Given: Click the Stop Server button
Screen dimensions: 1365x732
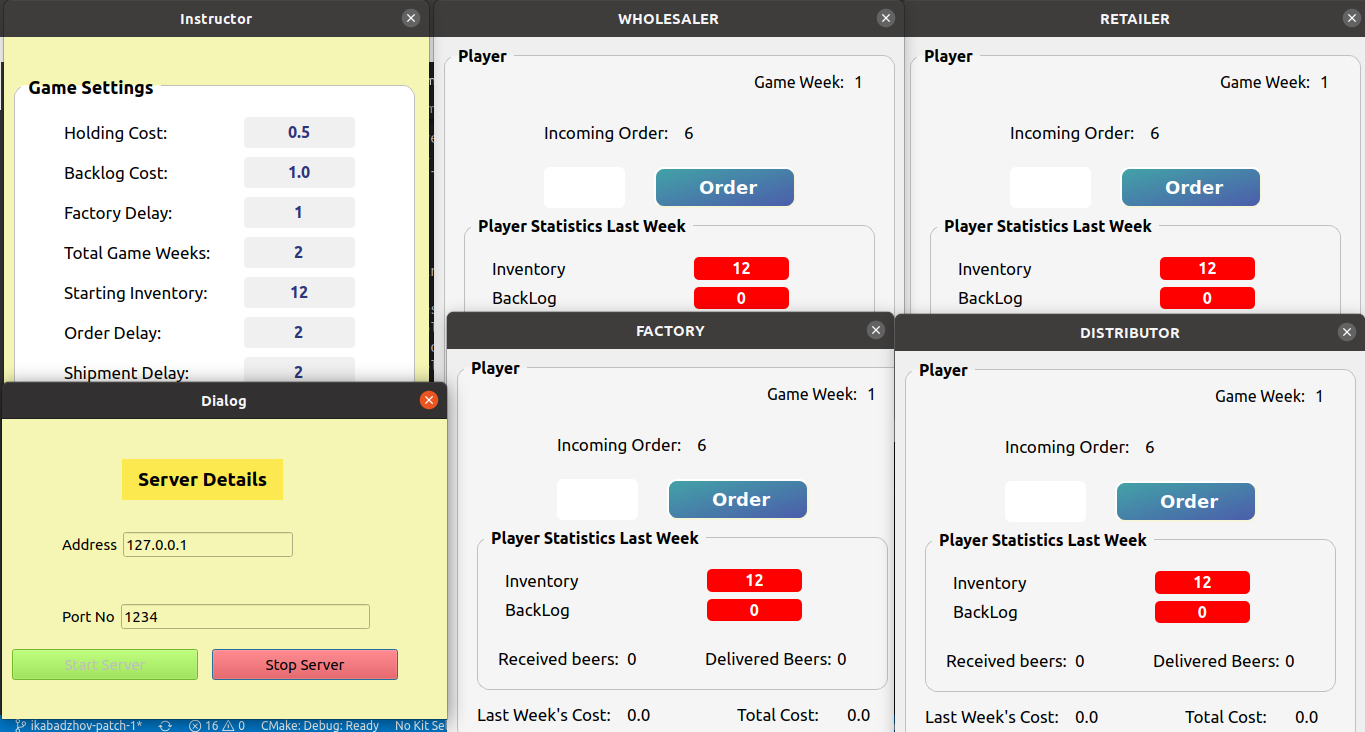Looking at the screenshot, I should (305, 665).
